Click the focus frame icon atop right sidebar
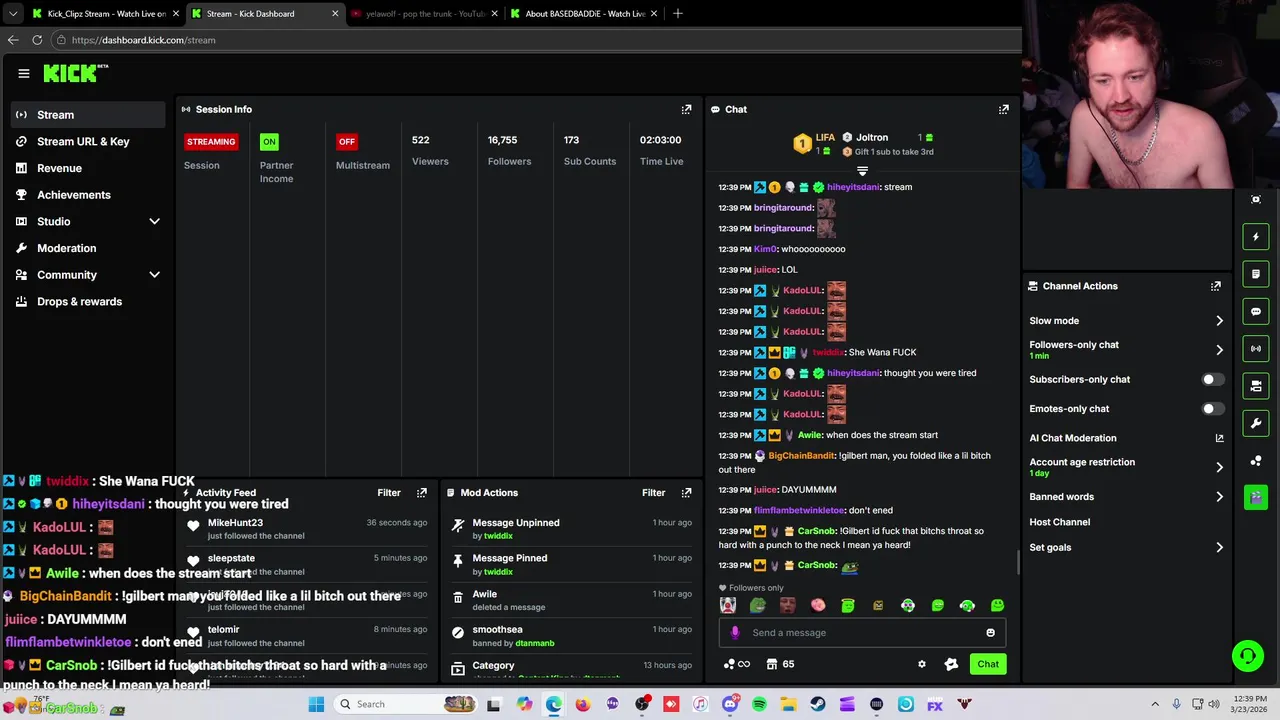Viewport: 1280px width, 720px height. (x=1256, y=199)
